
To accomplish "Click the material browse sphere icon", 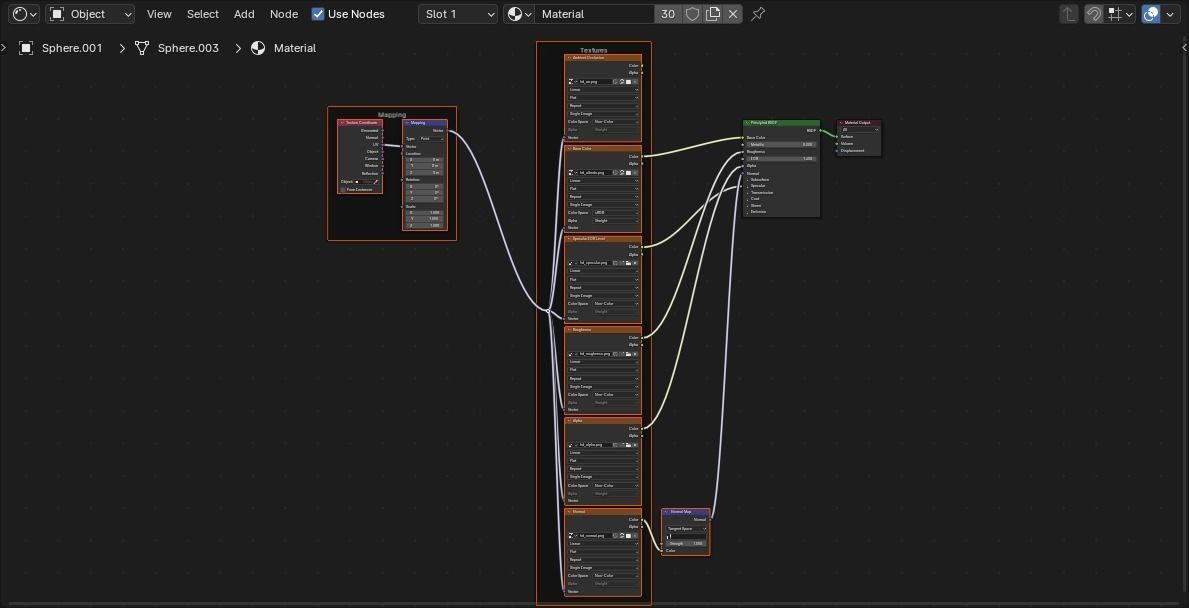I will pos(519,14).
